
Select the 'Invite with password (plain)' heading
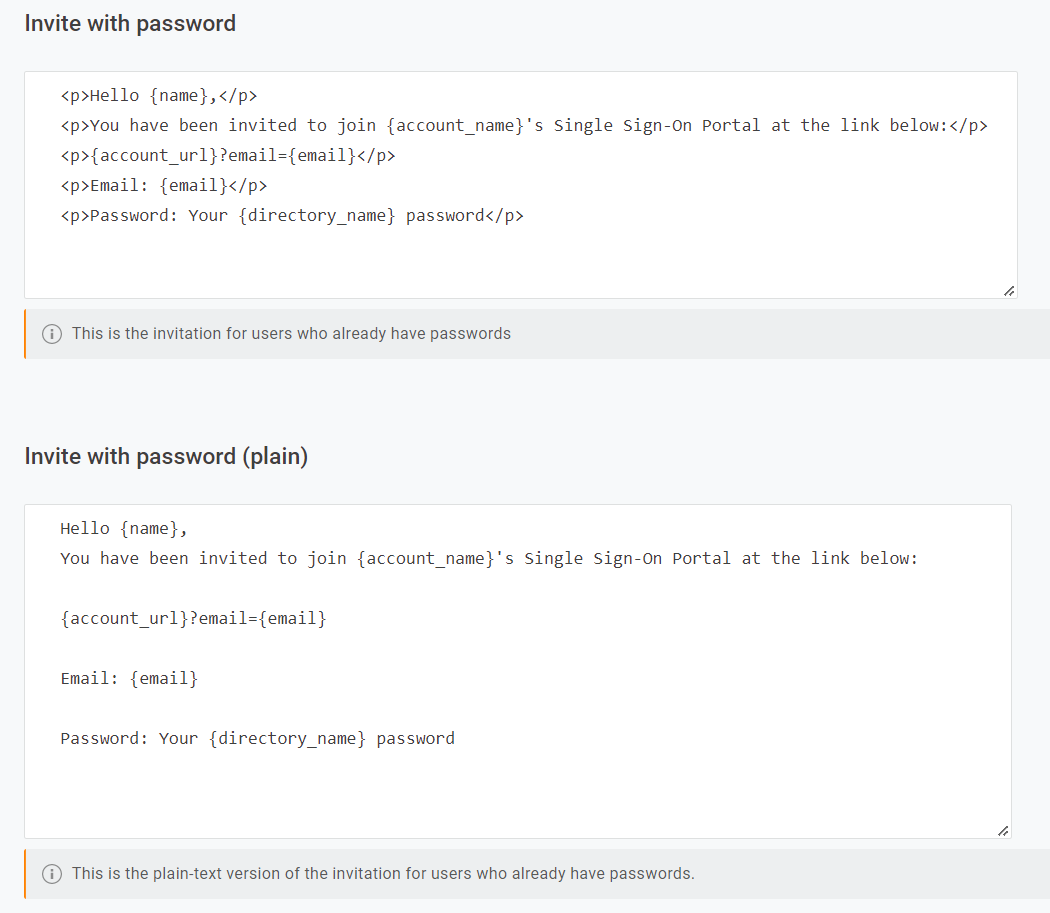pos(166,456)
